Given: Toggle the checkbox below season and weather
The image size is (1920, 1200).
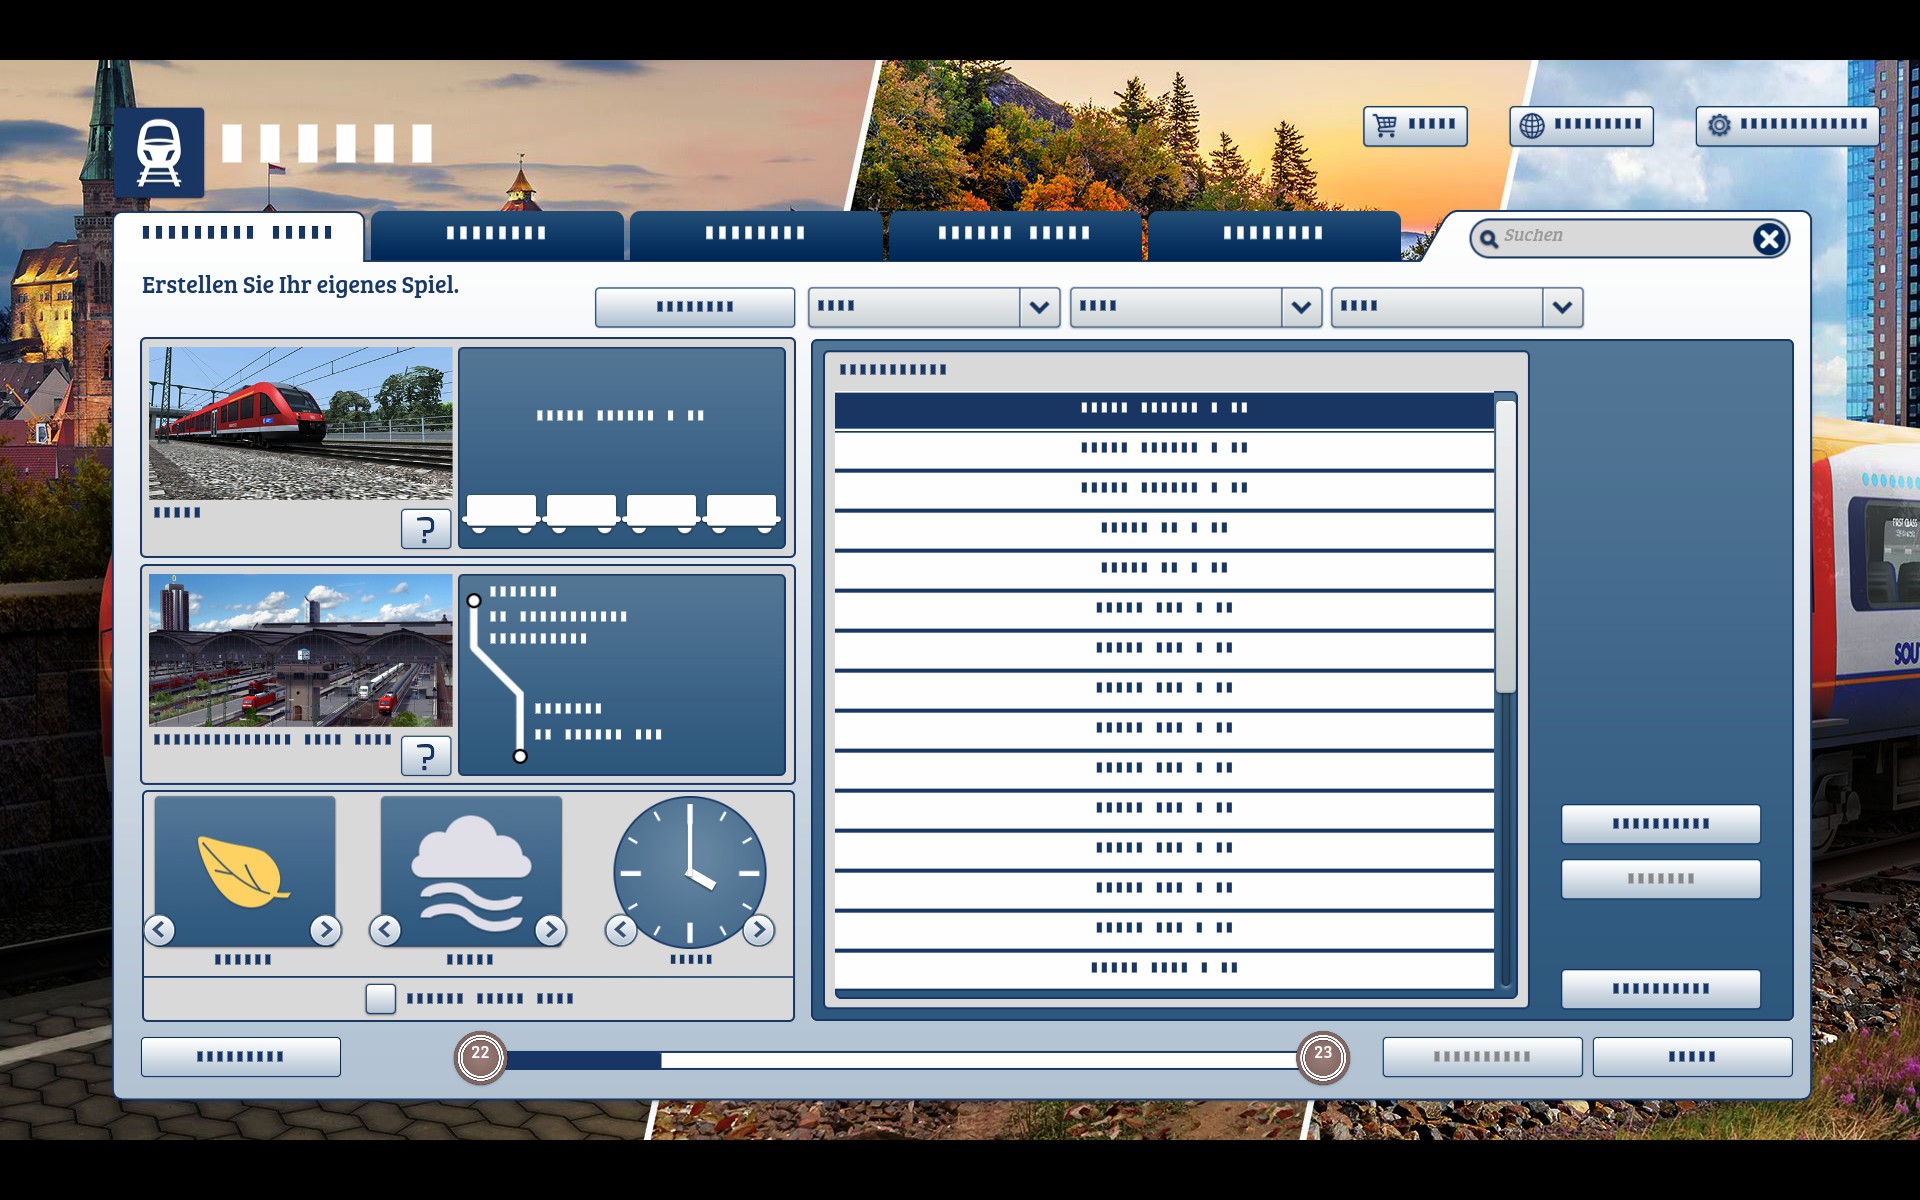Looking at the screenshot, I should [x=380, y=998].
